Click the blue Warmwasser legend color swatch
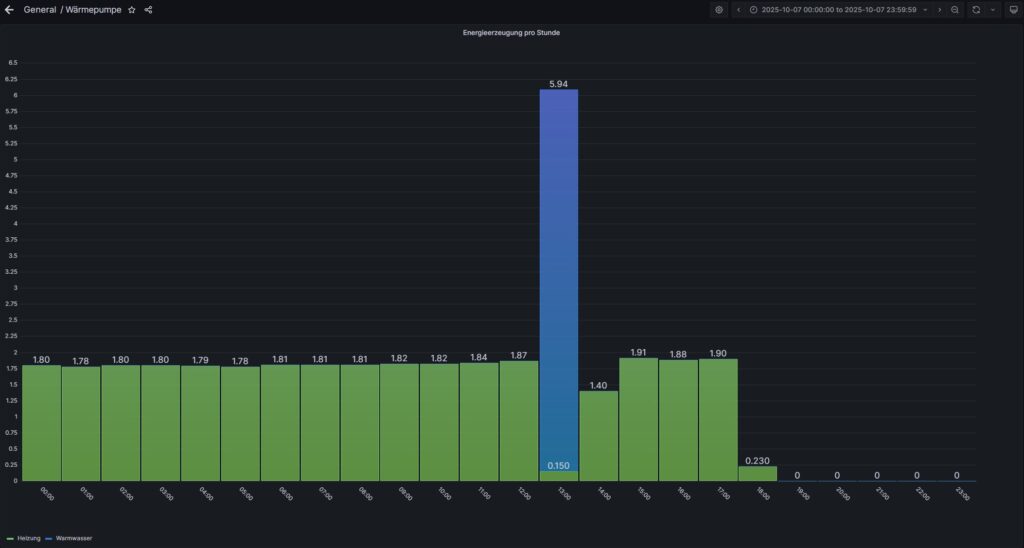Screen dimensions: 1024x548 49,538
